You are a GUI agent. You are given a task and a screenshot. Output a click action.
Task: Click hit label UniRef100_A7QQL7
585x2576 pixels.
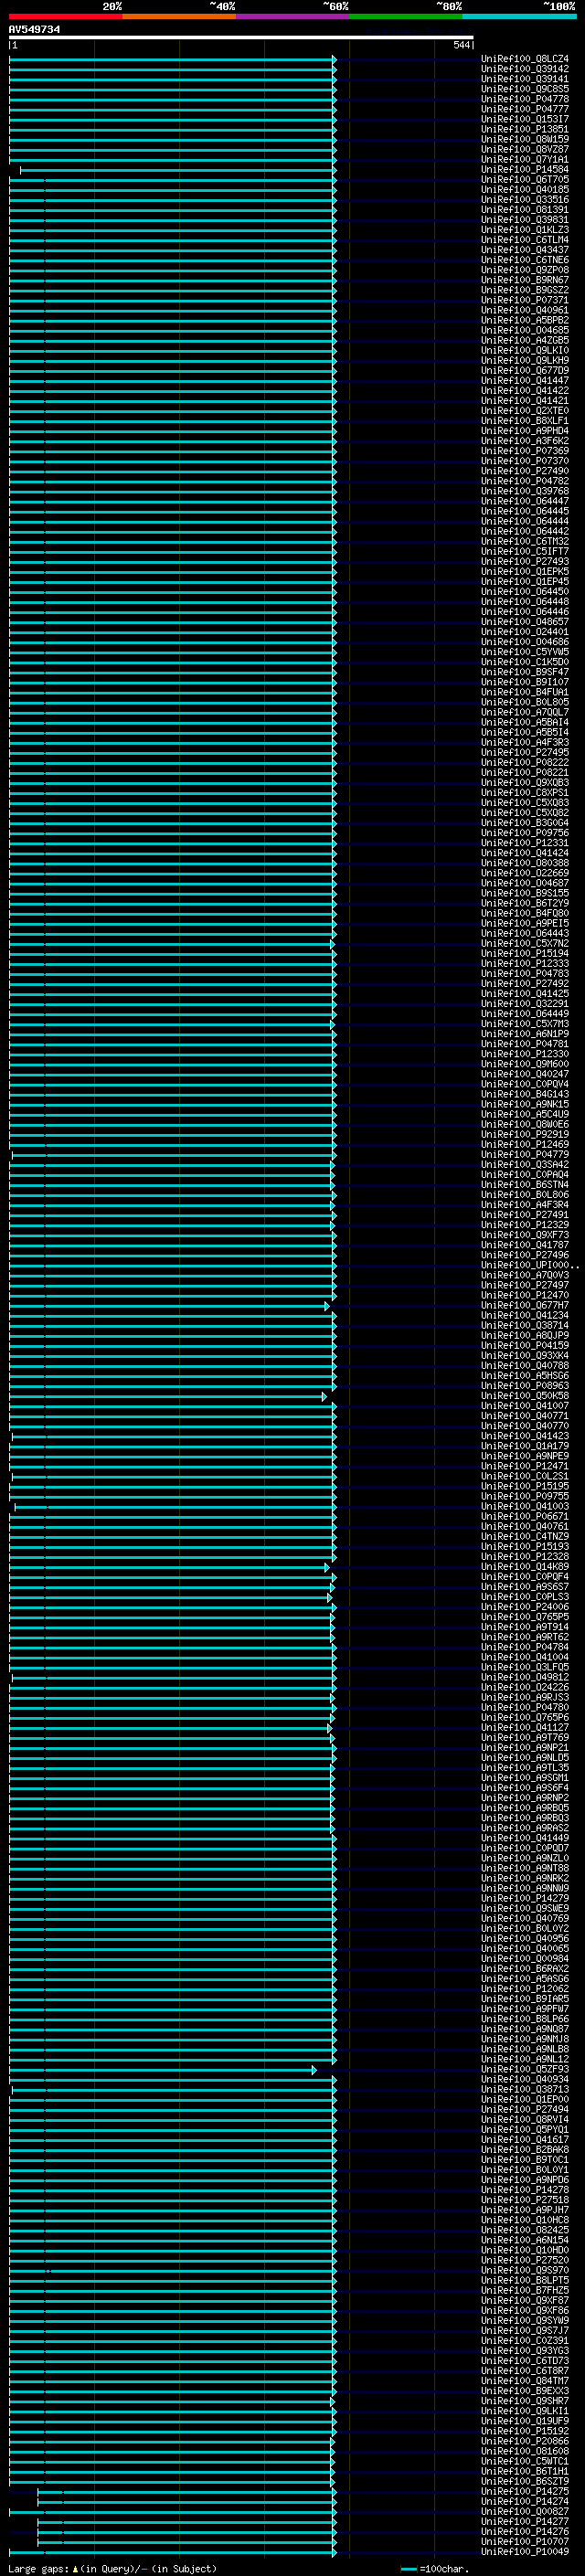click(x=525, y=712)
